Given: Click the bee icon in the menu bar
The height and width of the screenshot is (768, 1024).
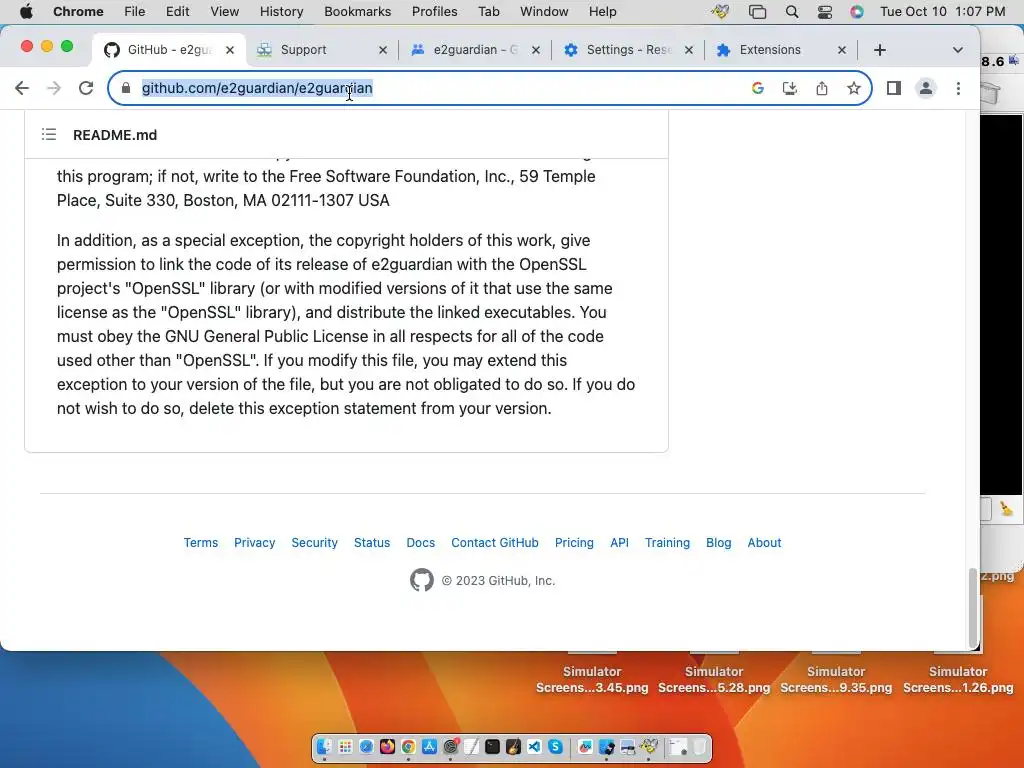Looking at the screenshot, I should (x=720, y=12).
